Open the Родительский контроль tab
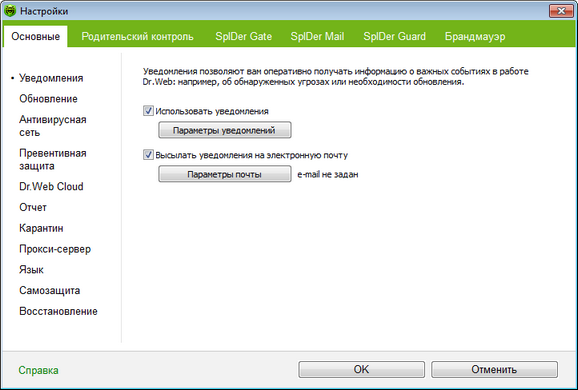Viewport: 578px width, 390px height. 137,36
